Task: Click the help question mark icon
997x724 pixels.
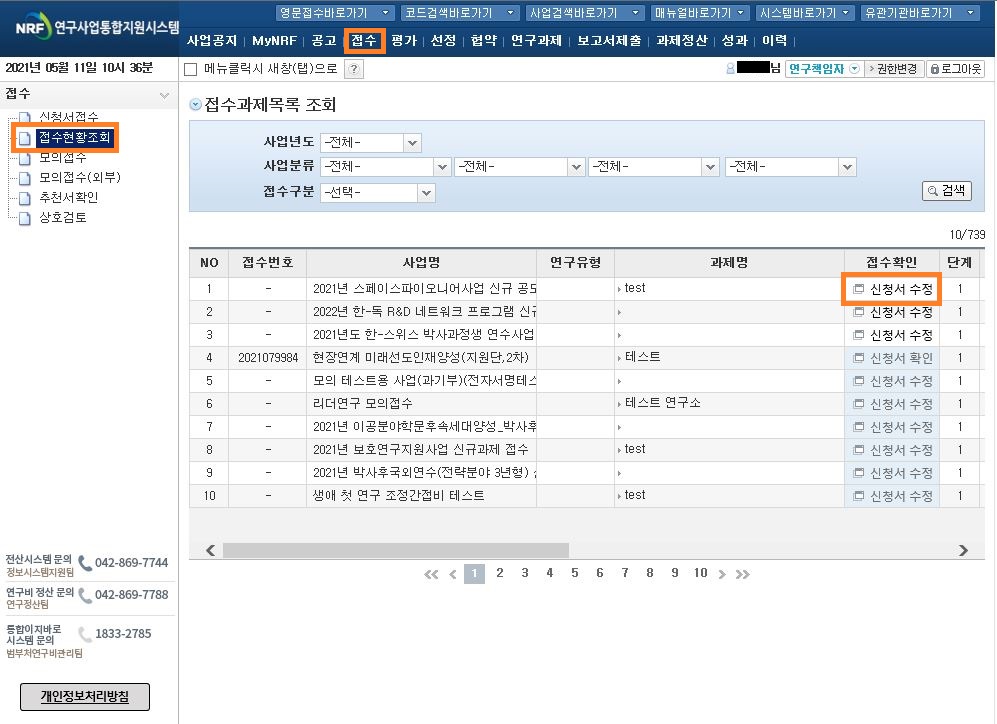Action: pyautogui.click(x=353, y=69)
